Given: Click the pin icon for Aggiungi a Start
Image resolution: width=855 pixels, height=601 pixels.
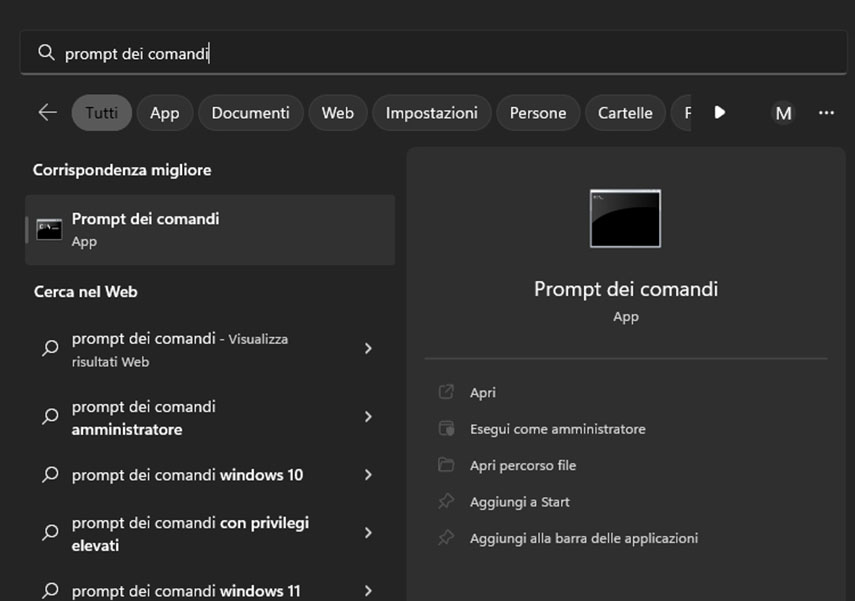Looking at the screenshot, I should [x=446, y=501].
